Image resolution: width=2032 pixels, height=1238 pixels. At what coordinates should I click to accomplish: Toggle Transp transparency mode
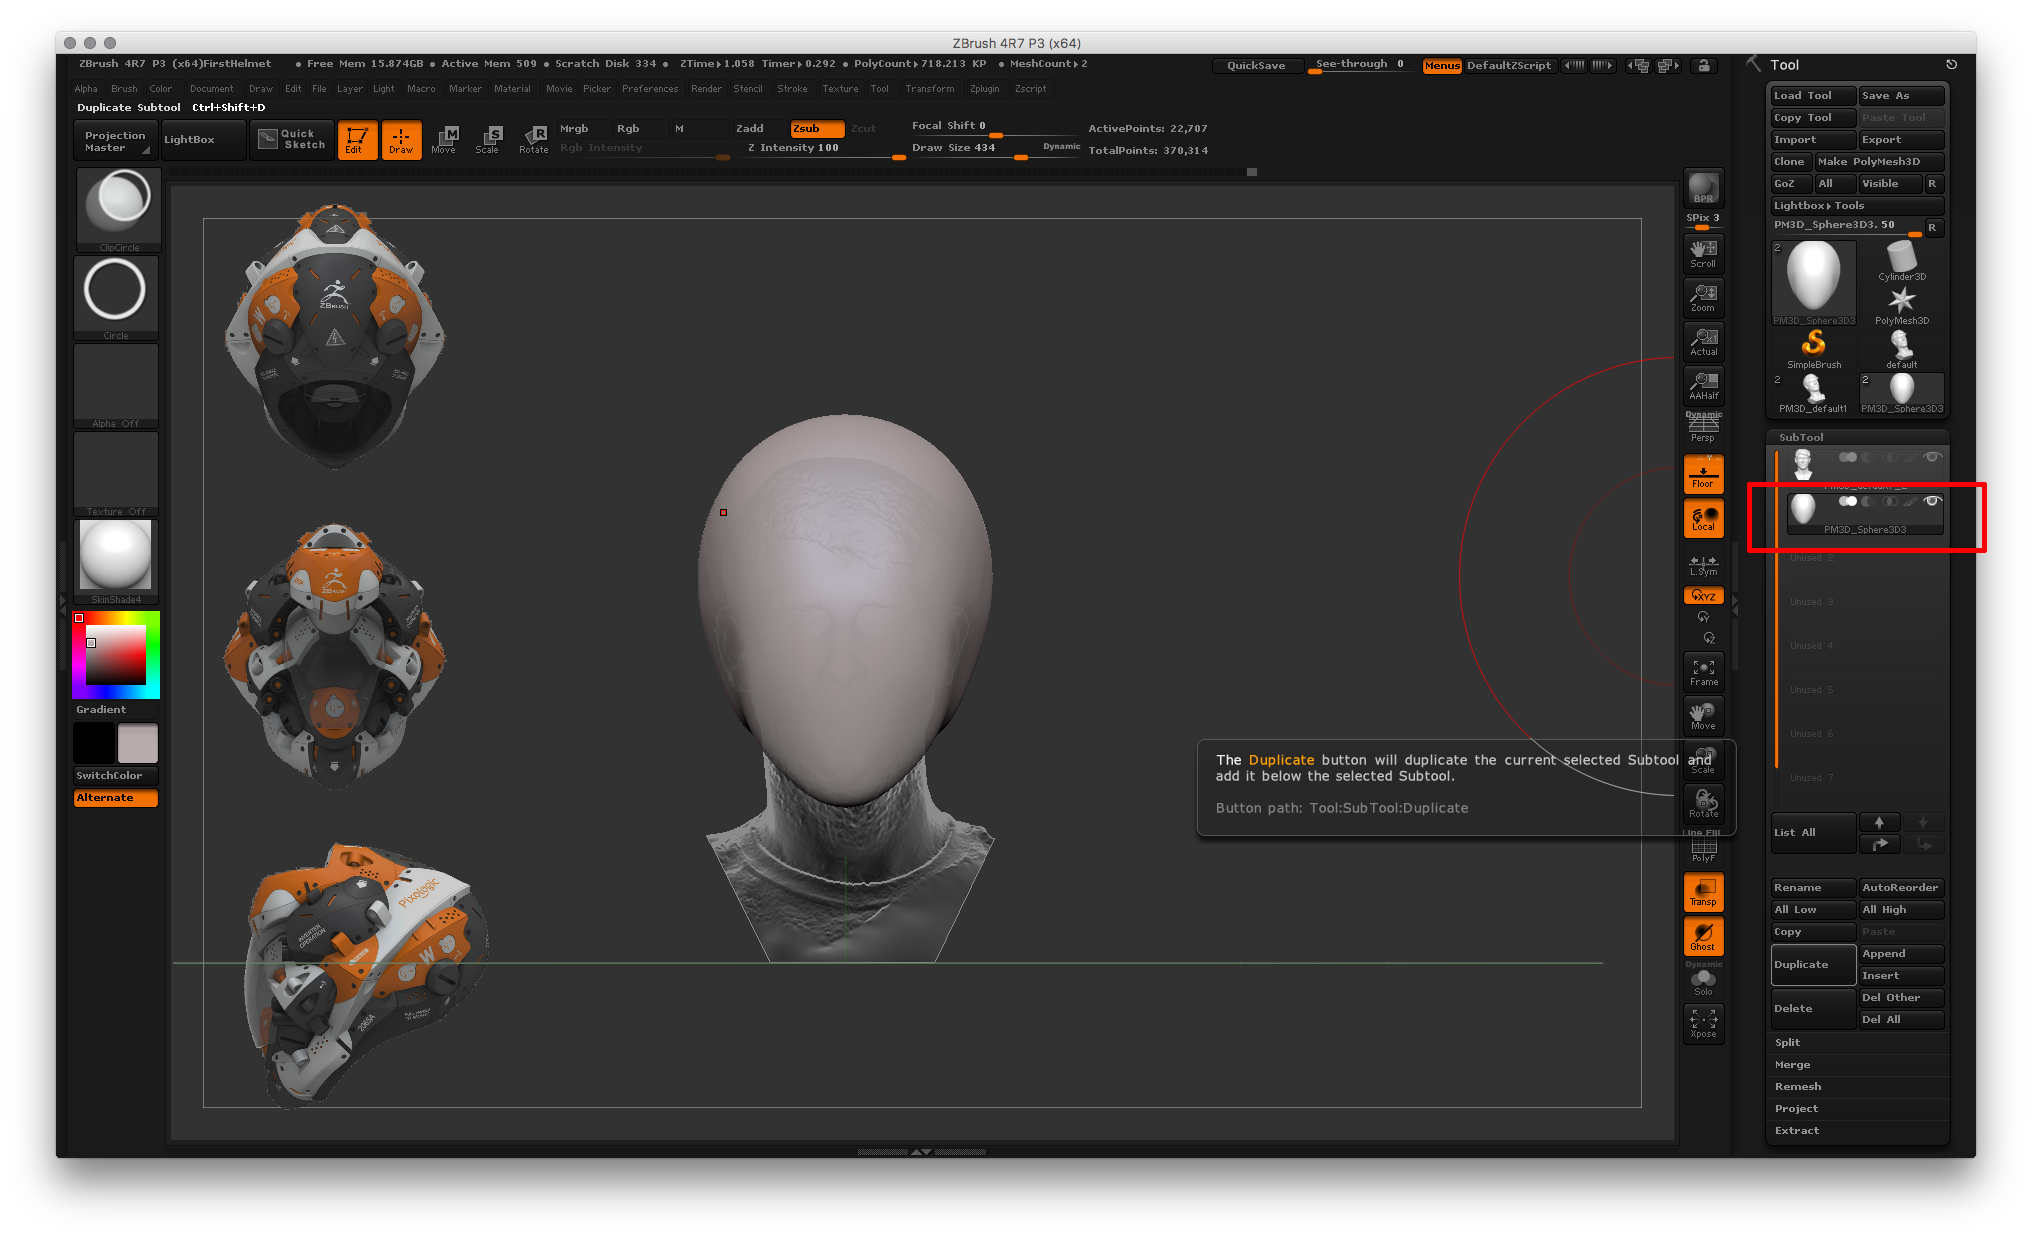[1703, 892]
